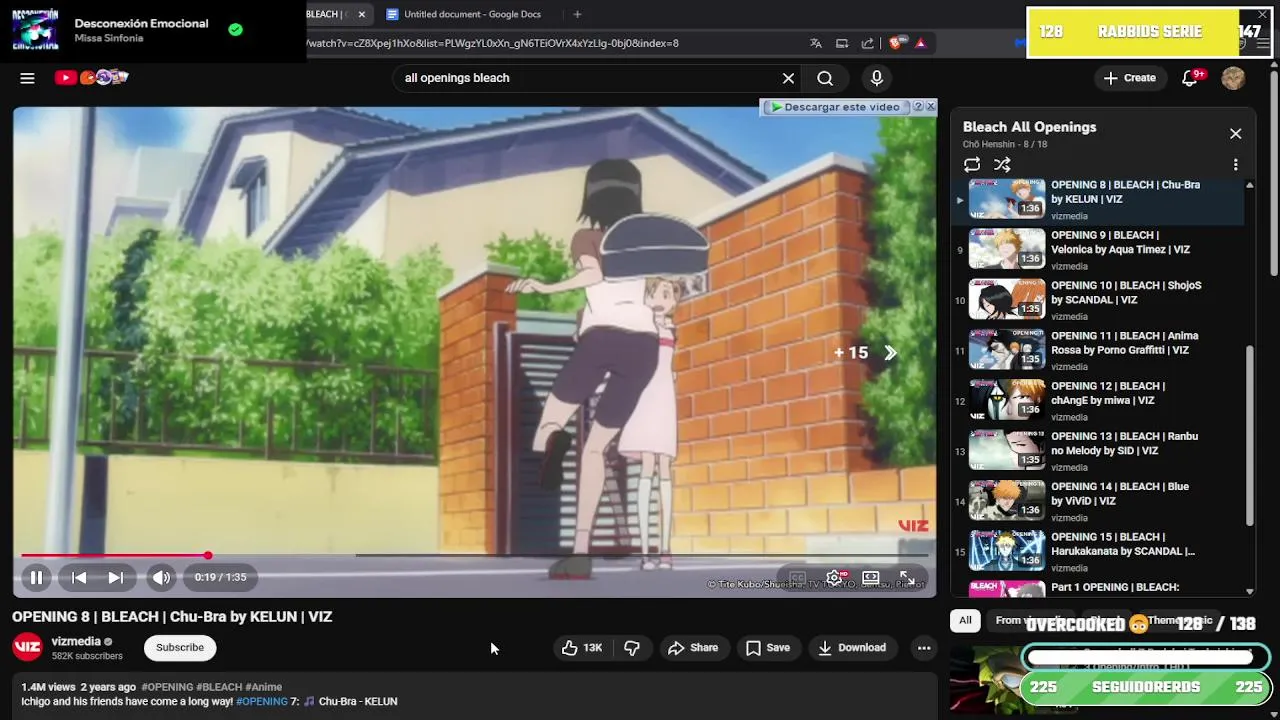The width and height of the screenshot is (1280, 720).
Task: Start voice search with the microphone
Action: [x=877, y=78]
